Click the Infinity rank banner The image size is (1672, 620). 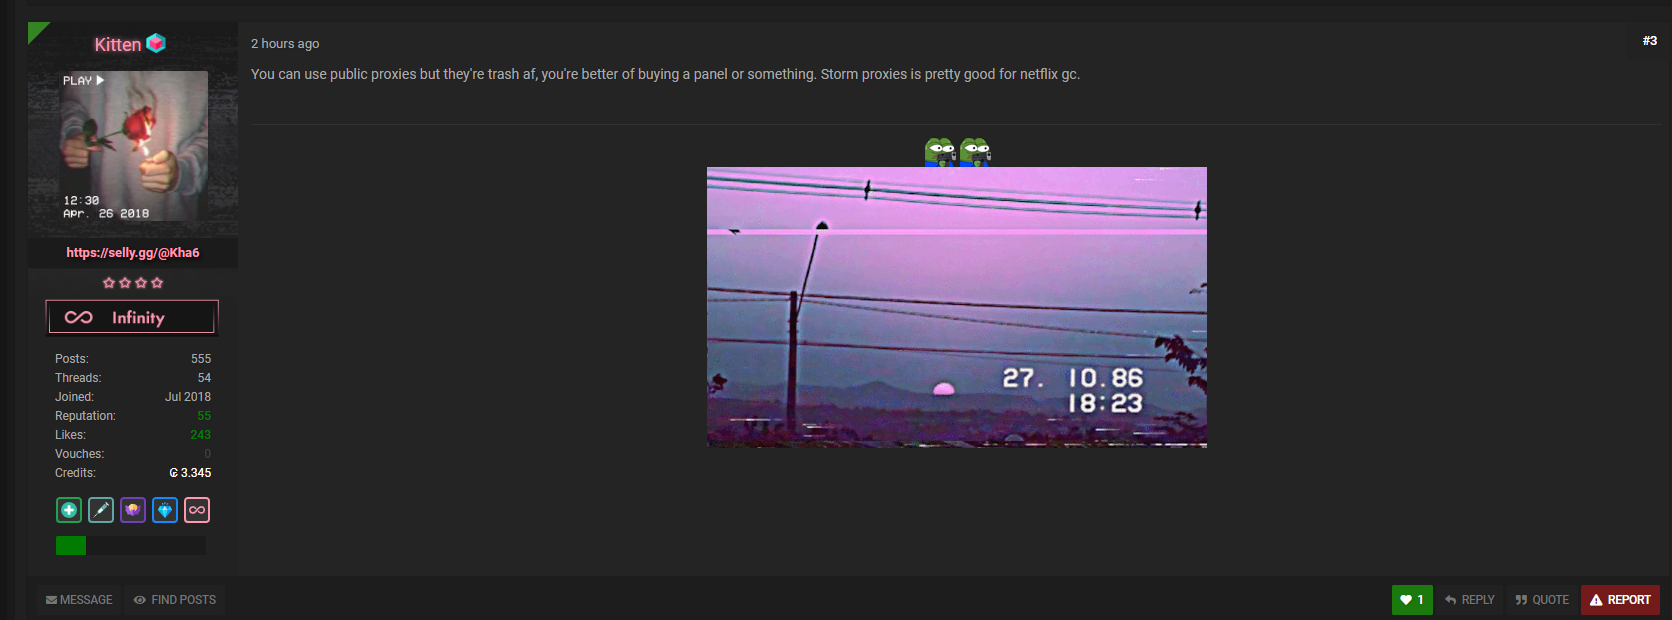coord(132,317)
